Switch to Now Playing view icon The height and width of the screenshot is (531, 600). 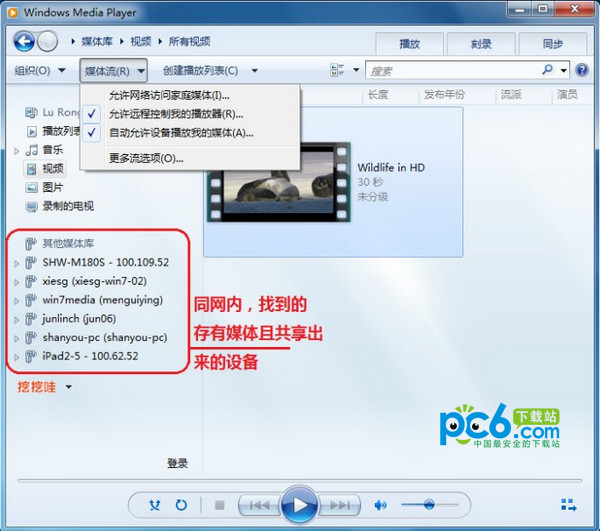point(568,505)
